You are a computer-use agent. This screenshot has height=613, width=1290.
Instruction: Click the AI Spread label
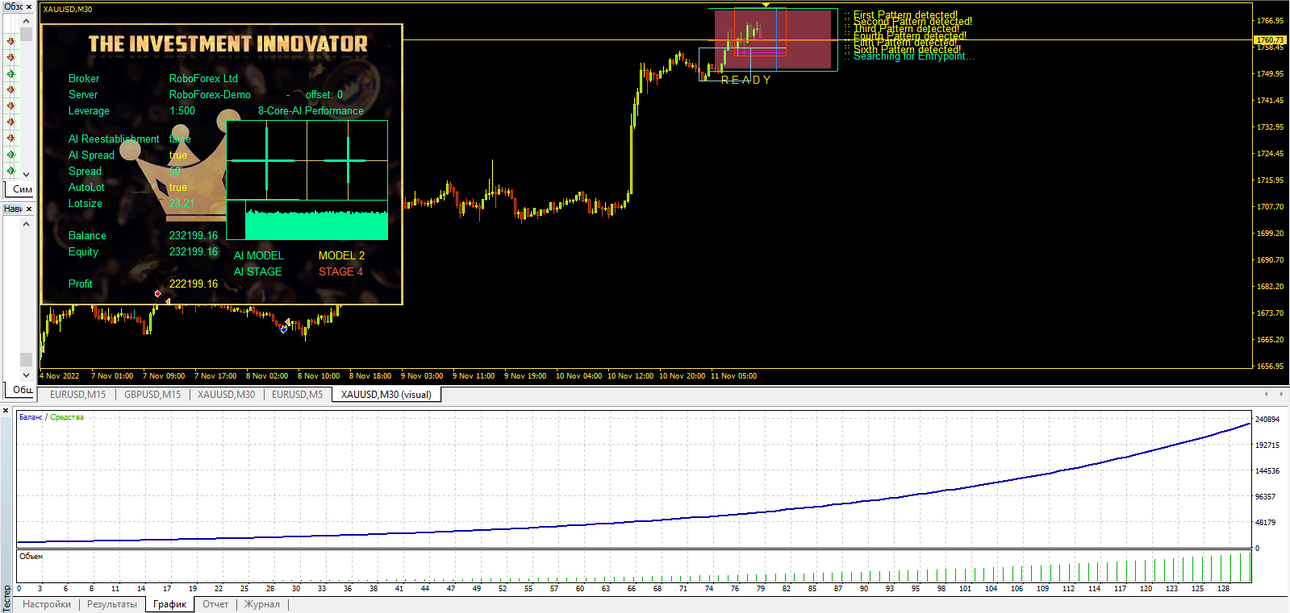(x=91, y=155)
